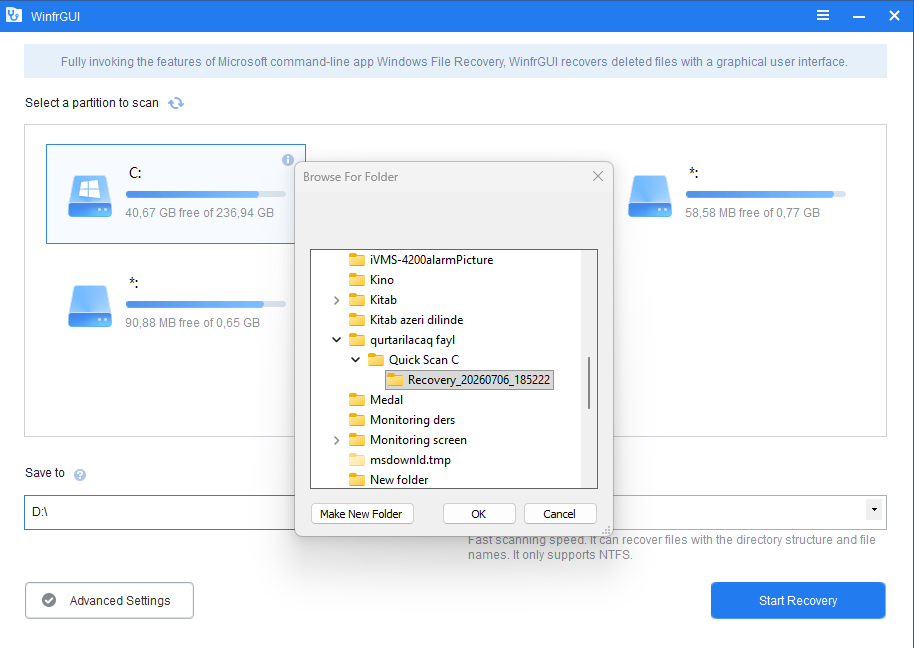This screenshot has width=914, height=648.
Task: Click the 'Browse For Folder' title text
Action: (x=350, y=177)
